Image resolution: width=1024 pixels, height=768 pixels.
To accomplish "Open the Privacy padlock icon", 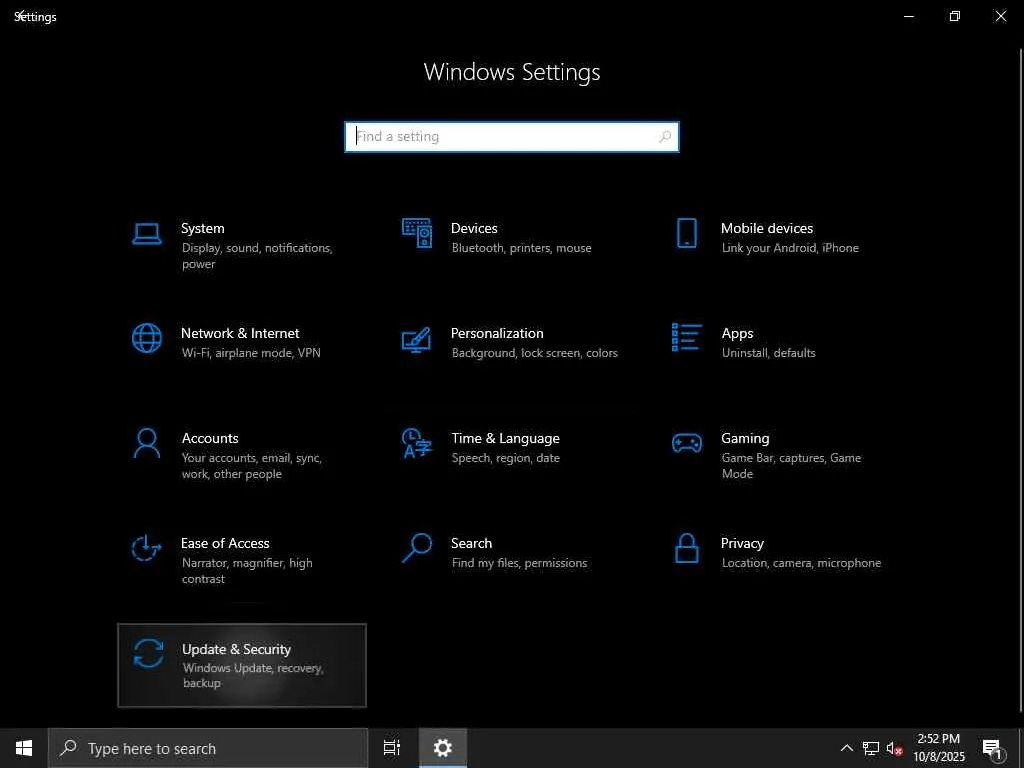I will coord(686,548).
